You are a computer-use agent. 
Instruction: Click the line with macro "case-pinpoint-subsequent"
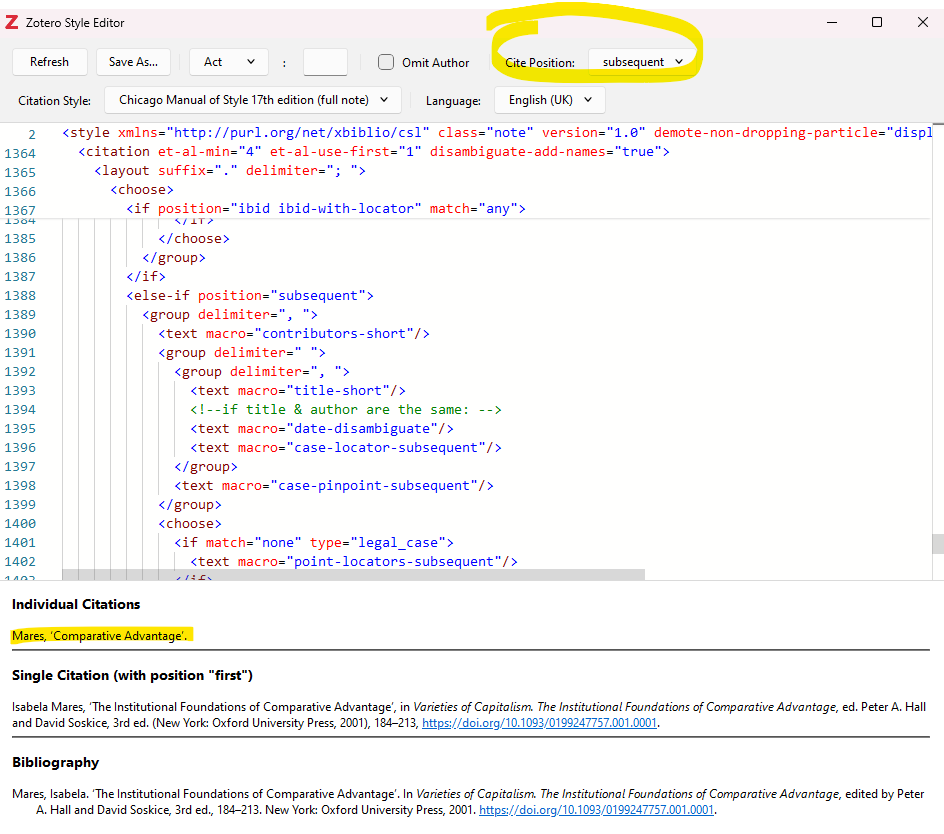pyautogui.click(x=334, y=485)
